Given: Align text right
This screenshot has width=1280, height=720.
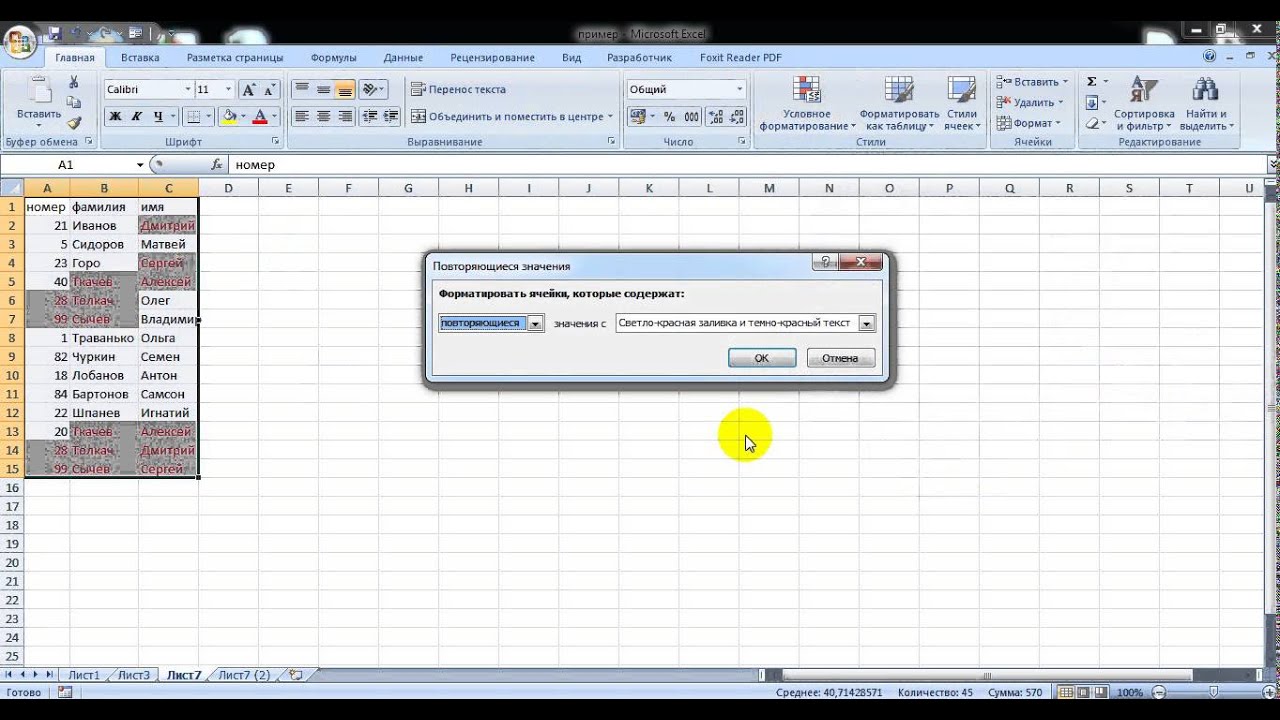Looking at the screenshot, I should (x=345, y=117).
